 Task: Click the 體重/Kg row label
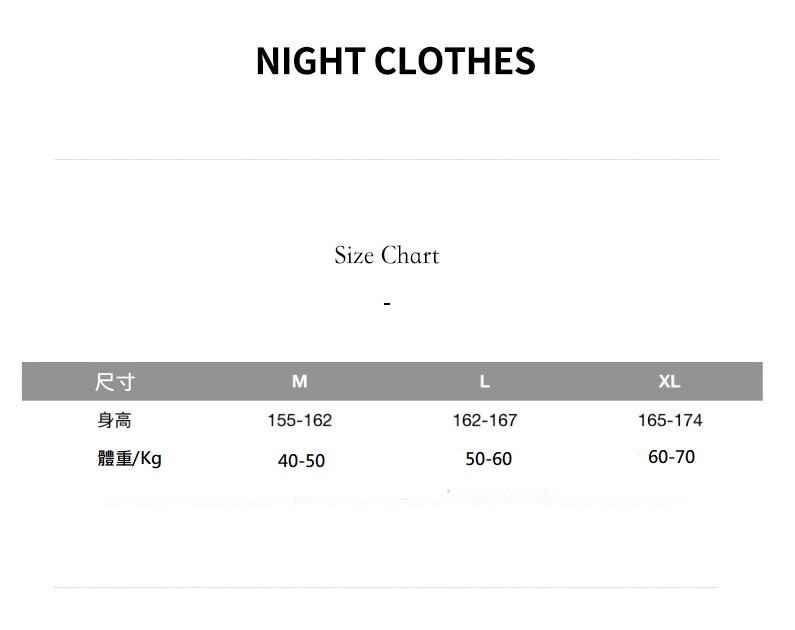(129, 459)
